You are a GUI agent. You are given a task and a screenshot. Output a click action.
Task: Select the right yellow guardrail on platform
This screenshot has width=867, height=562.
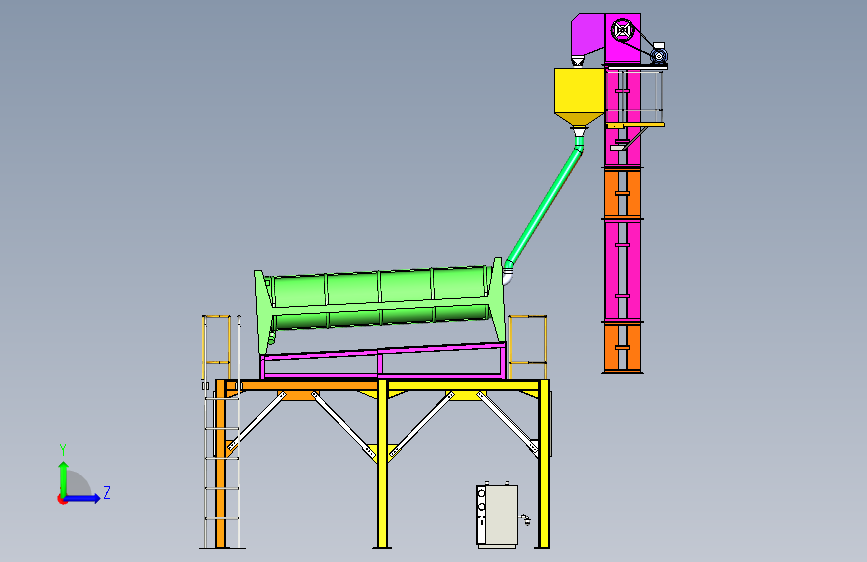point(527,347)
